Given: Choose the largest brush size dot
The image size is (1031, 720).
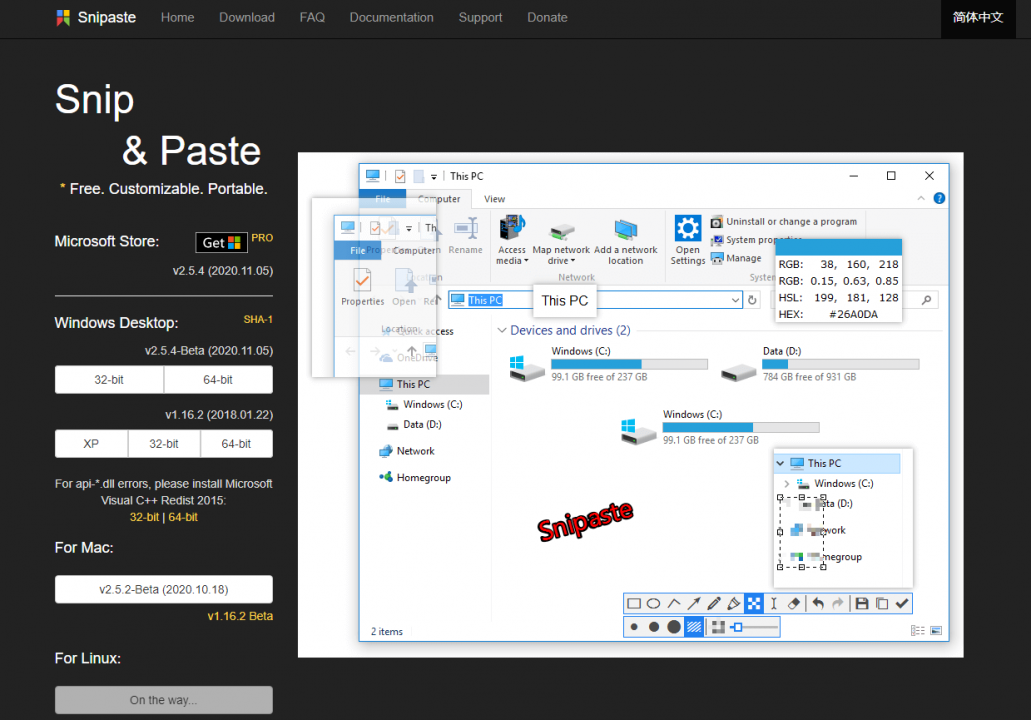Looking at the screenshot, I should (x=674, y=627).
